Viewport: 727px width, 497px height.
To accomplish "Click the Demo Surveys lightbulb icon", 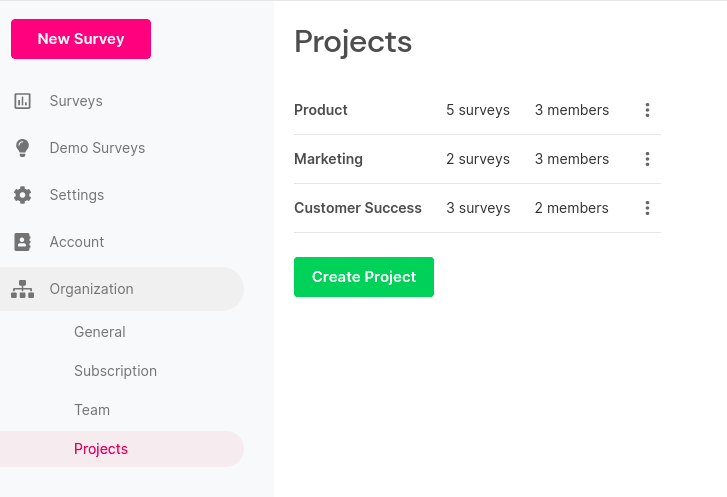I will click(22, 148).
